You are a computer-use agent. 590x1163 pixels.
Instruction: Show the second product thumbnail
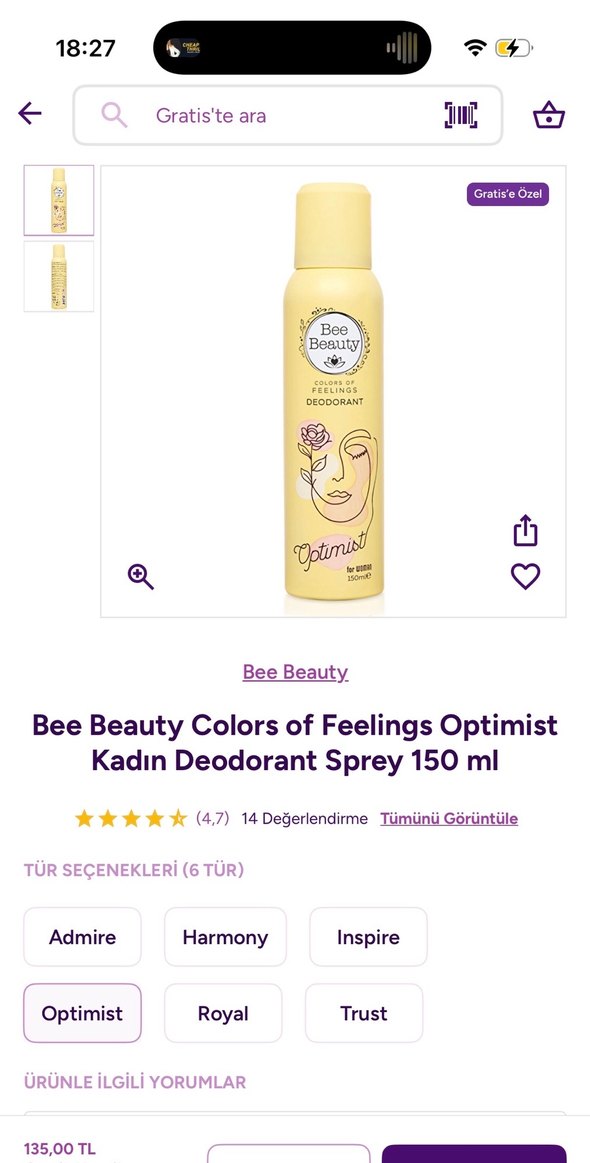point(59,276)
